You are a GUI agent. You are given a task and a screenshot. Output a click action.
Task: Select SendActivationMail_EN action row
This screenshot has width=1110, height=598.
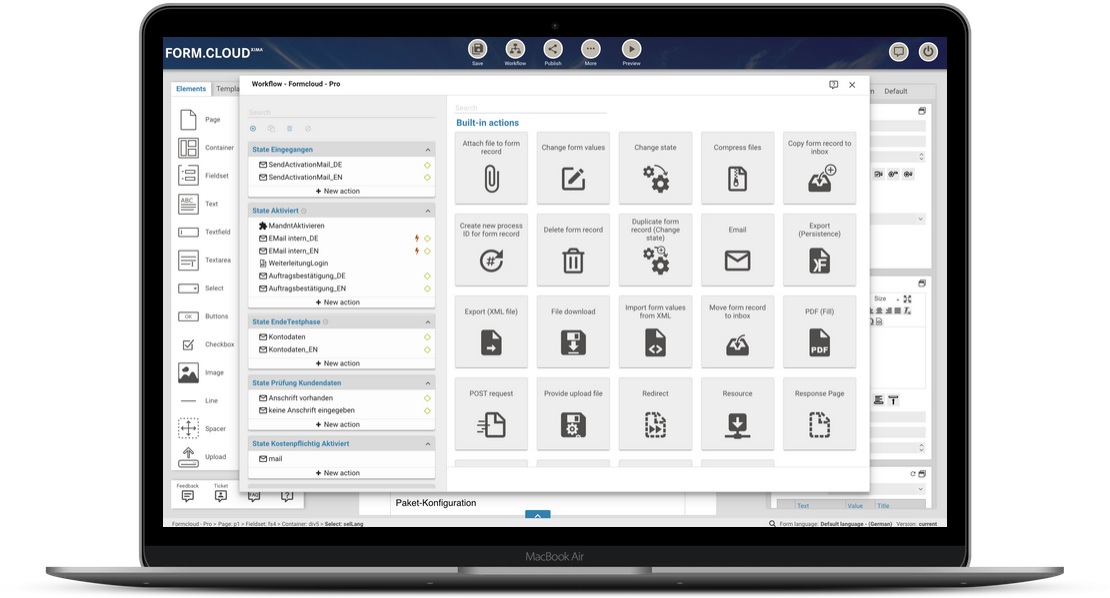[341, 178]
